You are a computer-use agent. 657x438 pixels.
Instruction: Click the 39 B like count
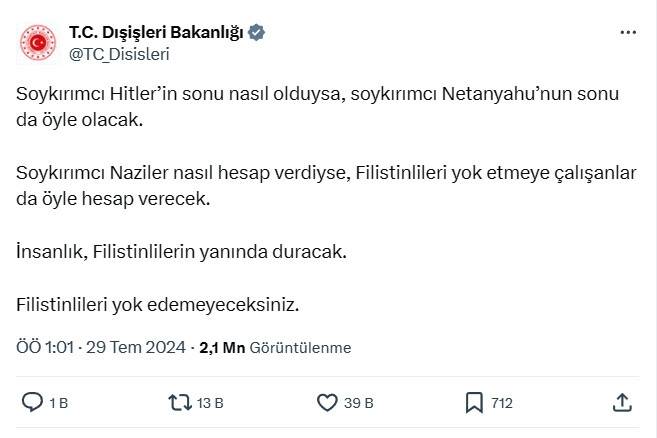coord(359,403)
